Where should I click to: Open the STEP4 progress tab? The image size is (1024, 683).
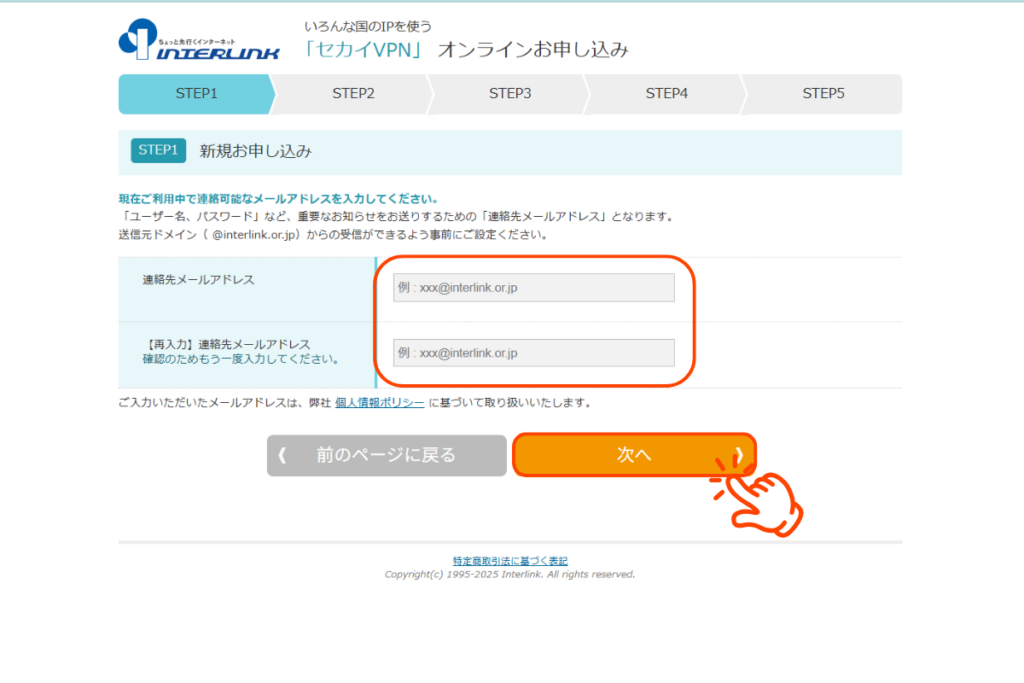point(666,94)
